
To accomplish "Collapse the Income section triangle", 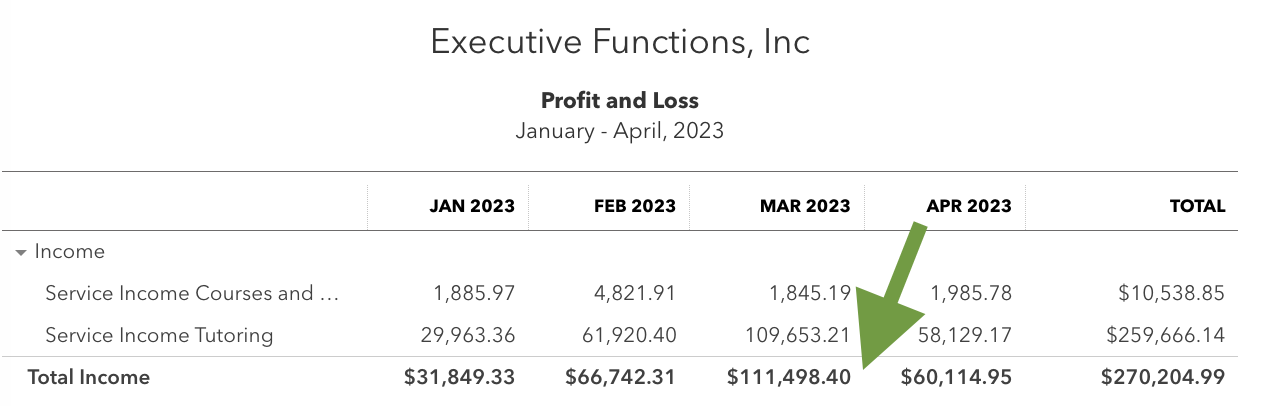I will [x=20, y=253].
